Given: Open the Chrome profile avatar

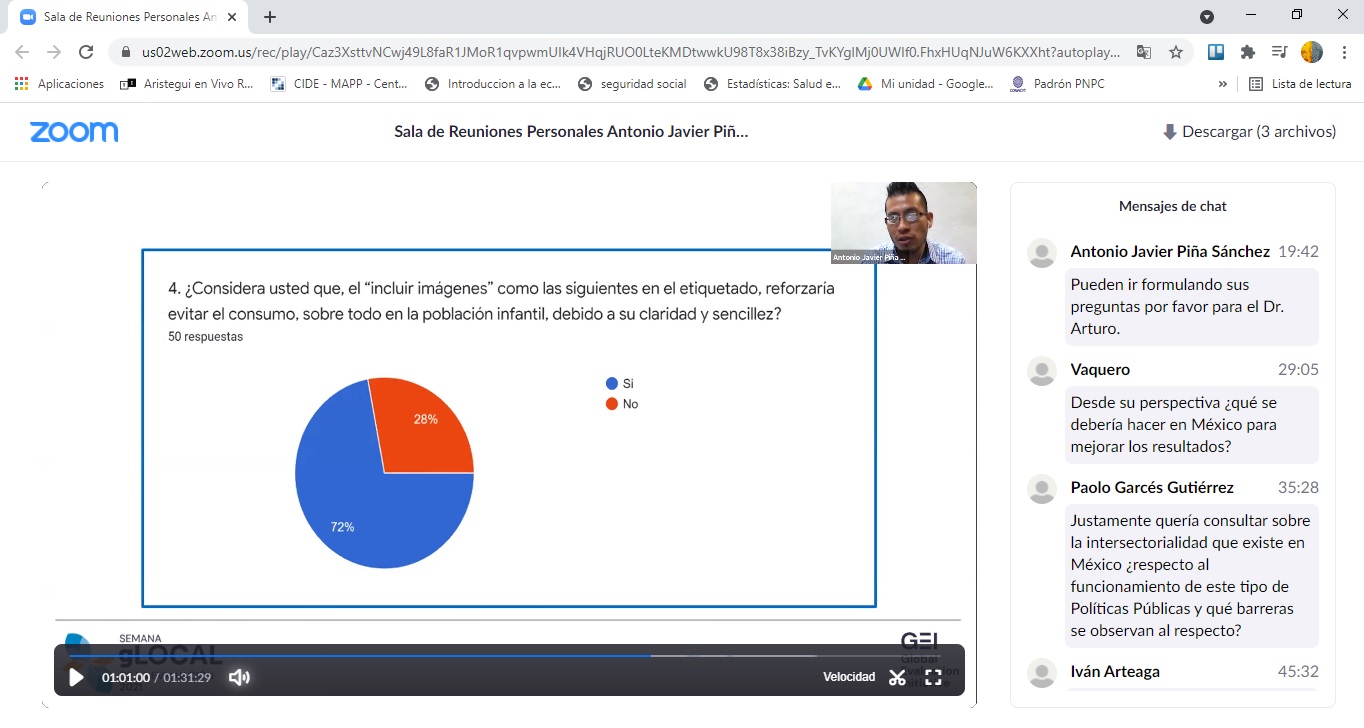Looking at the screenshot, I should click(x=1312, y=52).
